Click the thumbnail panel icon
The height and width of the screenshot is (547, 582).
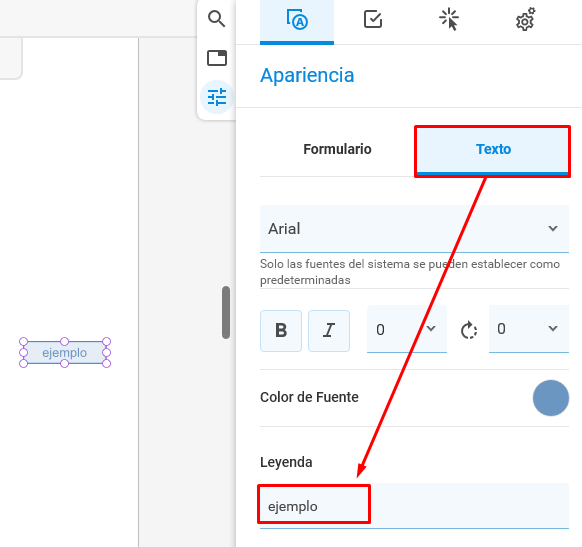pyautogui.click(x=217, y=58)
